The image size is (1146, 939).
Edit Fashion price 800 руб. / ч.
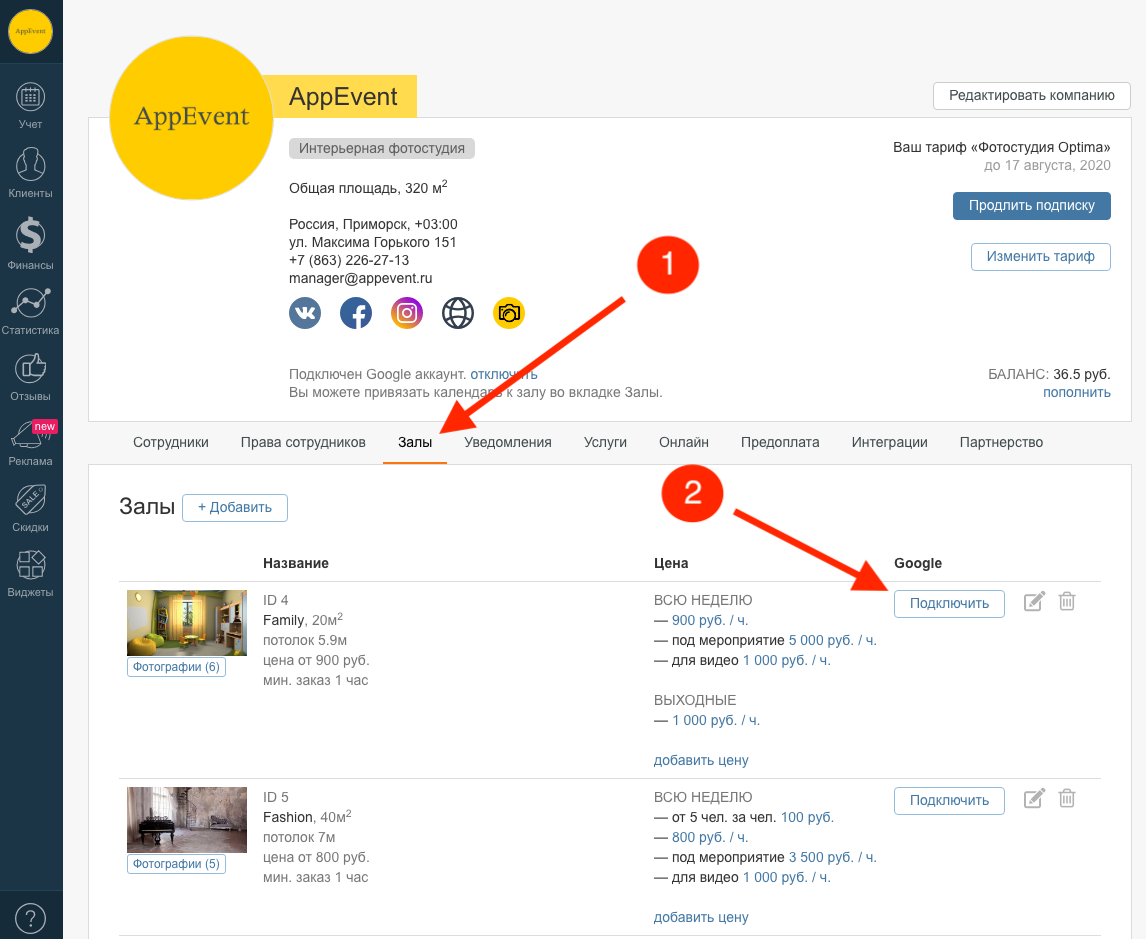coord(710,837)
